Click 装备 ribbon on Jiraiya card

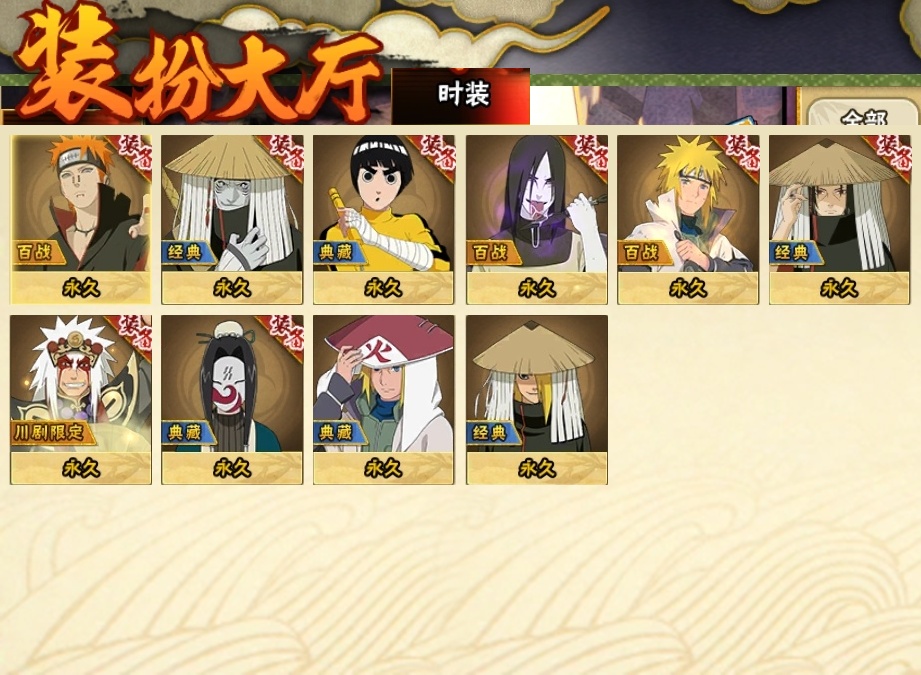tap(136, 331)
